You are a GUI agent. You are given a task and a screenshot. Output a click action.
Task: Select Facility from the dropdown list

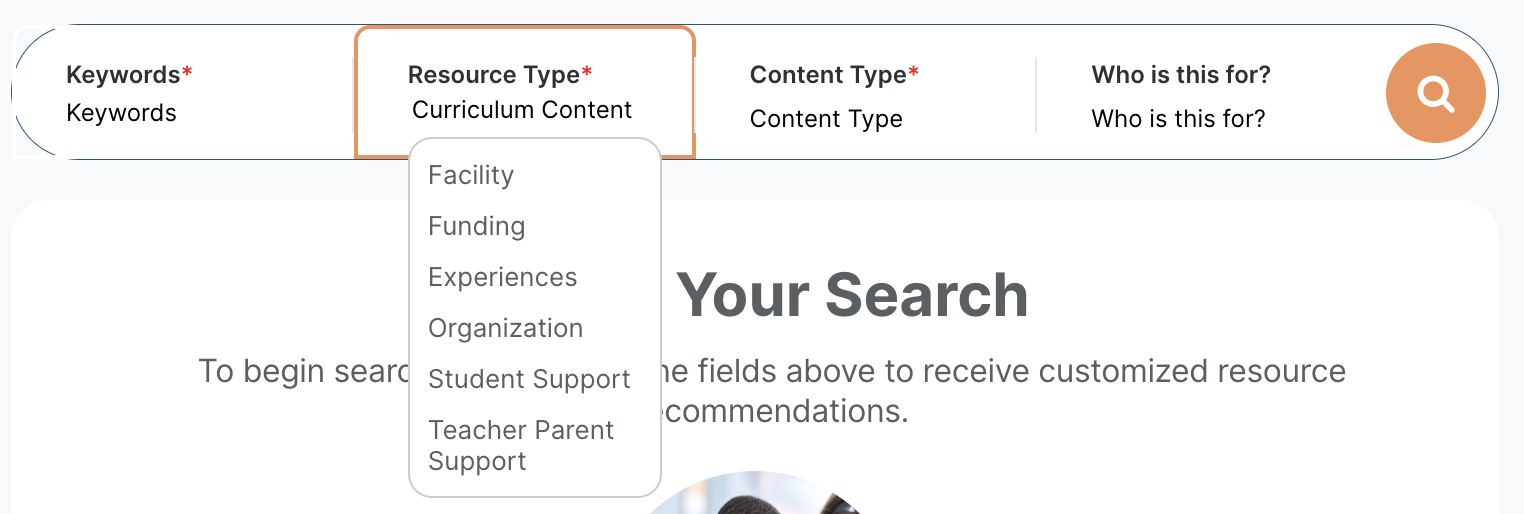[x=471, y=175]
